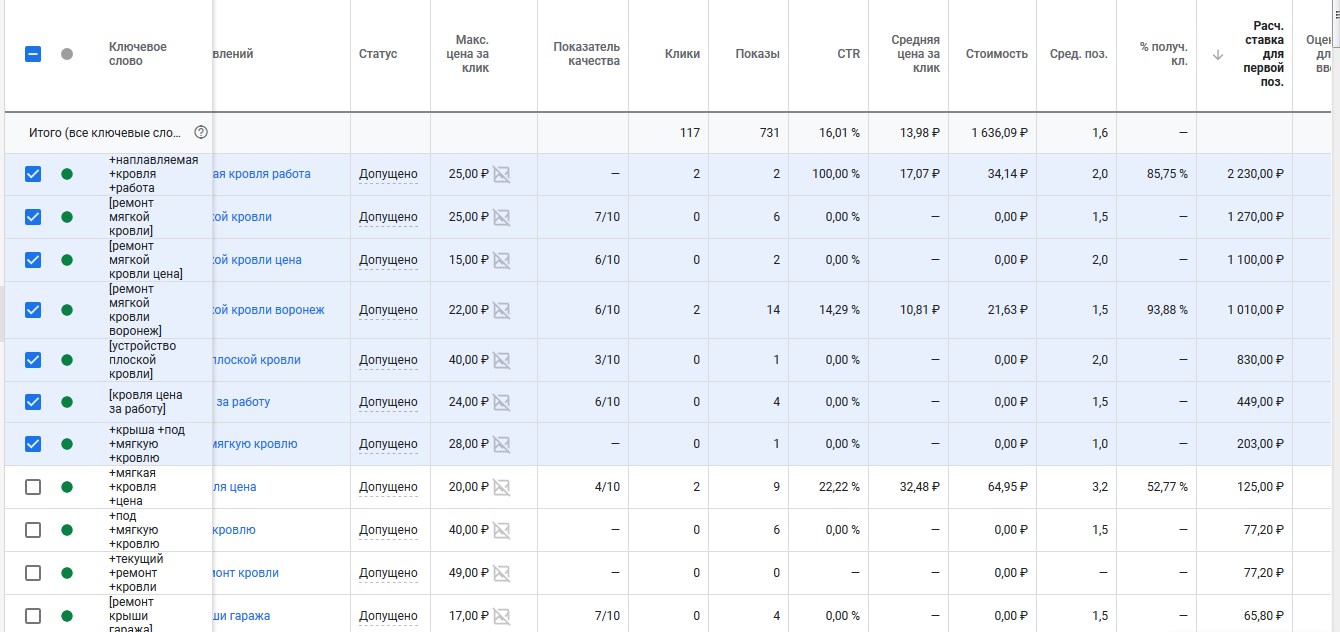Sort by the '% получ. кл.' column header
Image resolution: width=1340 pixels, height=632 pixels.
pos(1164,54)
